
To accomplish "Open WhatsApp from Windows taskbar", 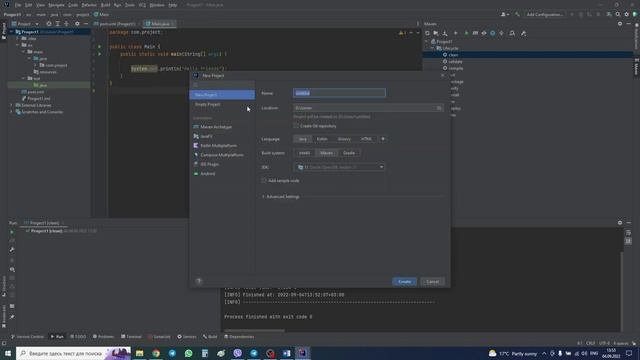I will pyautogui.click(x=189, y=353).
